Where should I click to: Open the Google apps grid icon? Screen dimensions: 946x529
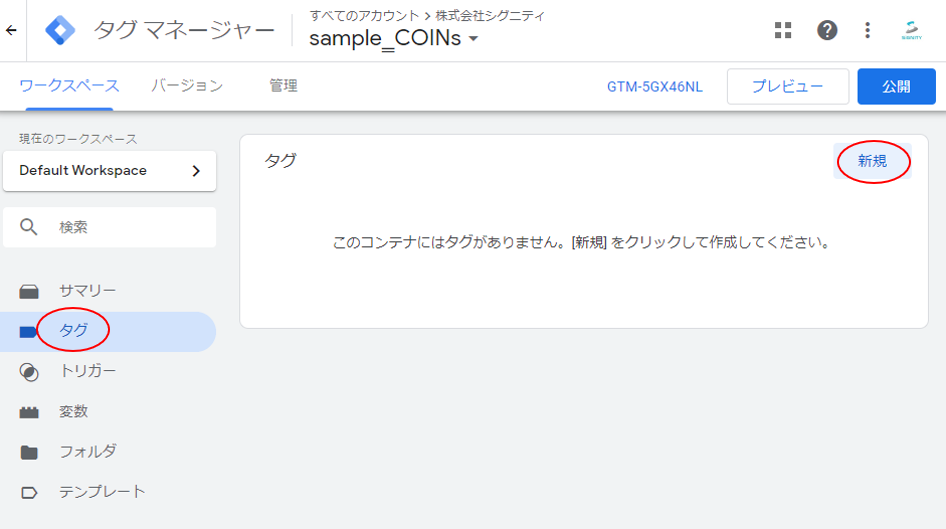click(783, 30)
